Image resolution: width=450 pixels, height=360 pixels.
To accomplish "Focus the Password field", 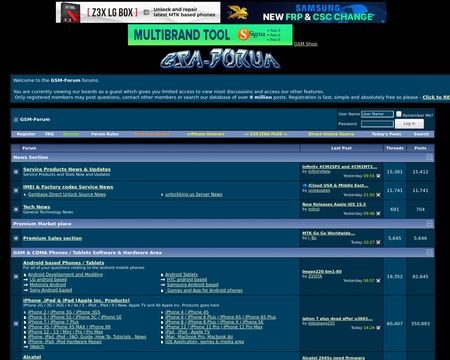I will coord(377,124).
